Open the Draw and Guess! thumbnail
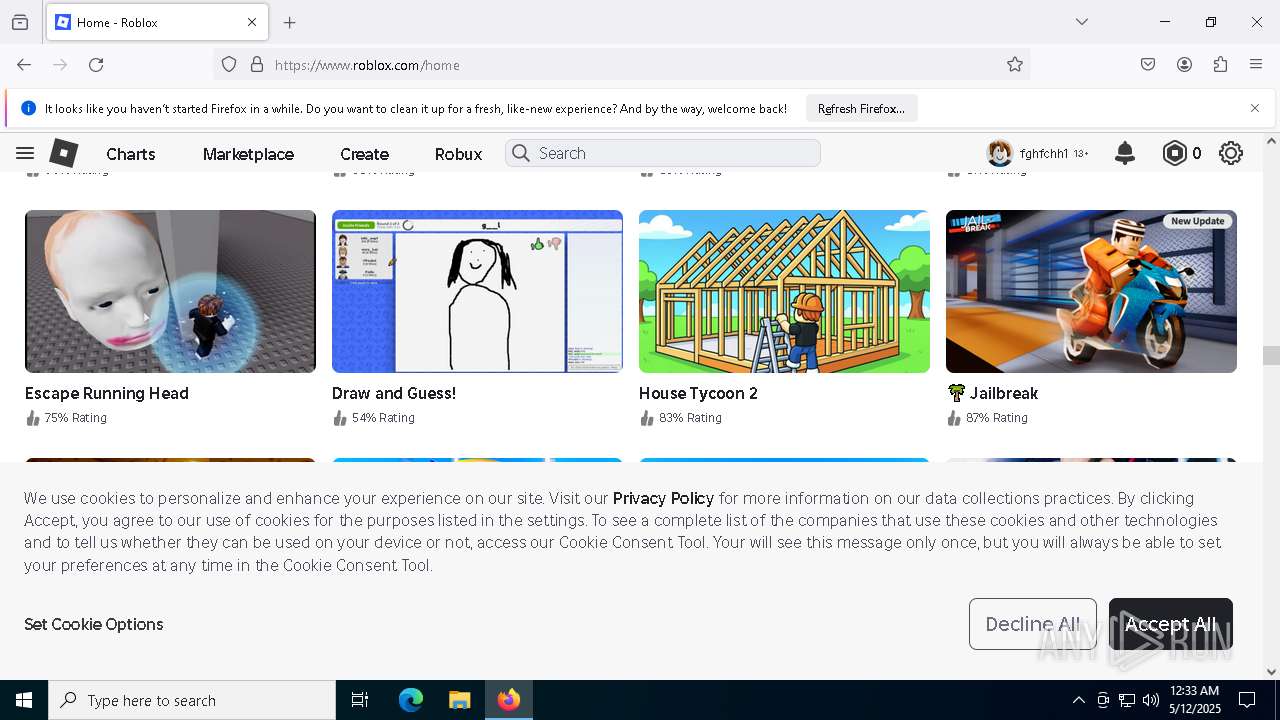1280x720 pixels. [477, 291]
